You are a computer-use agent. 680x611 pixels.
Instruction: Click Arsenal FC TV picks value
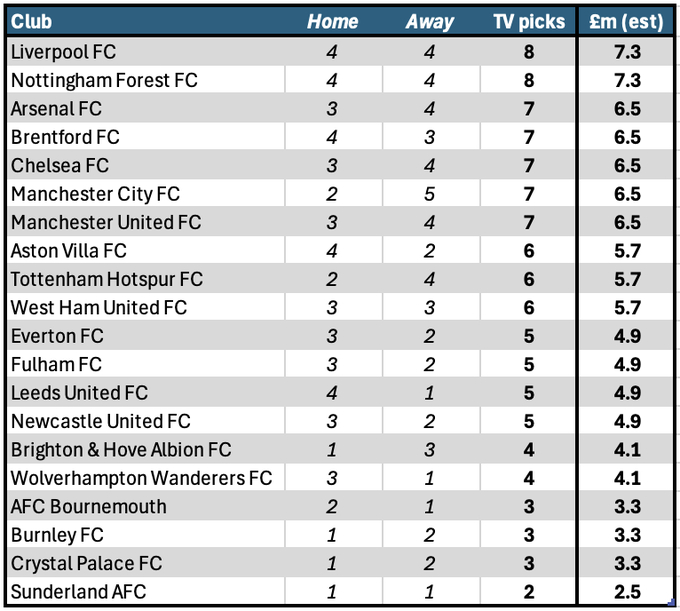pos(528,108)
